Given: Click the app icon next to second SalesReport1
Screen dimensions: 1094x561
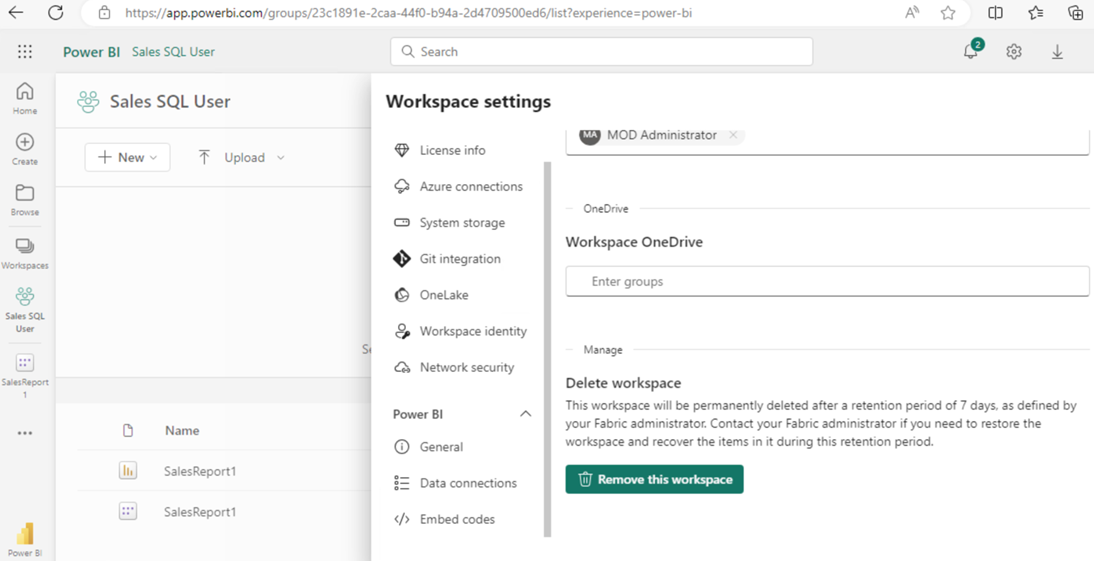Looking at the screenshot, I should coord(128,511).
